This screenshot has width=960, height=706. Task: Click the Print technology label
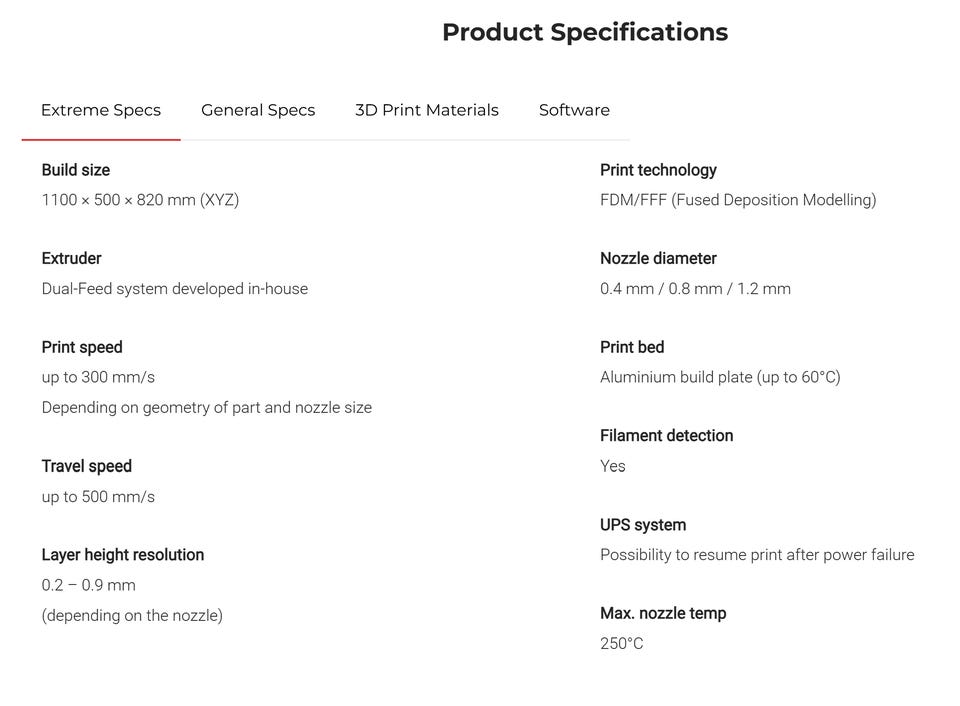pyautogui.click(x=658, y=170)
